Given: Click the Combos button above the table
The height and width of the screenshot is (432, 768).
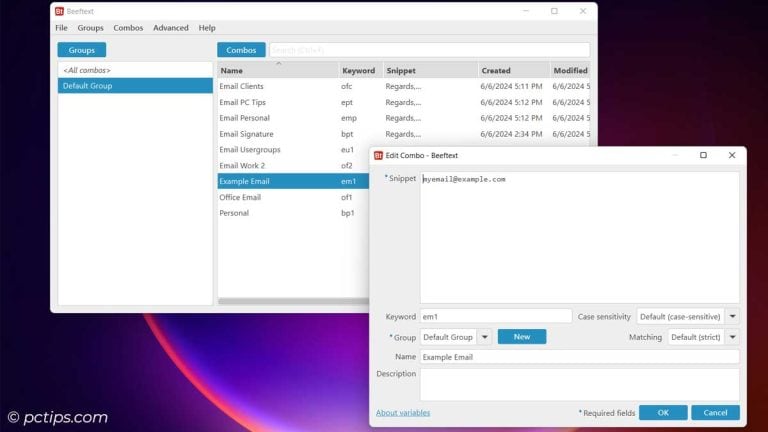Looking at the screenshot, I should (241, 50).
